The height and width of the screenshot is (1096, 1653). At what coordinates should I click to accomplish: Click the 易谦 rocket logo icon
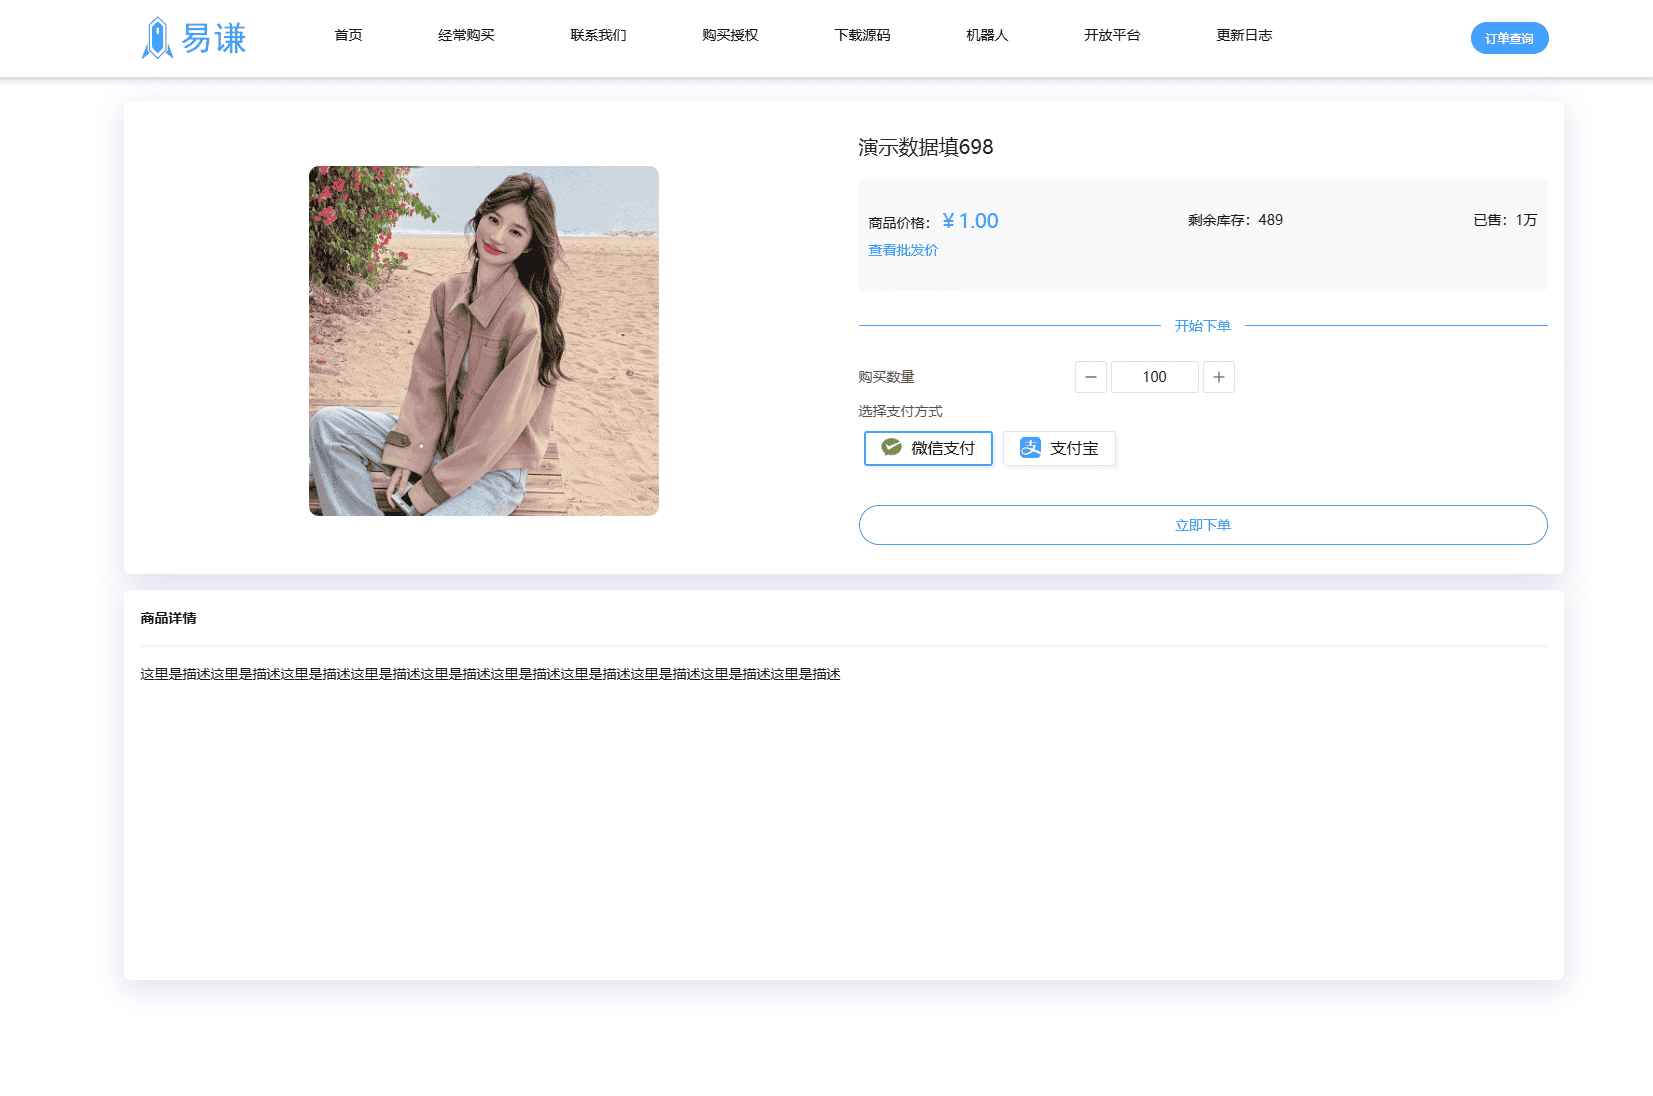pos(157,38)
